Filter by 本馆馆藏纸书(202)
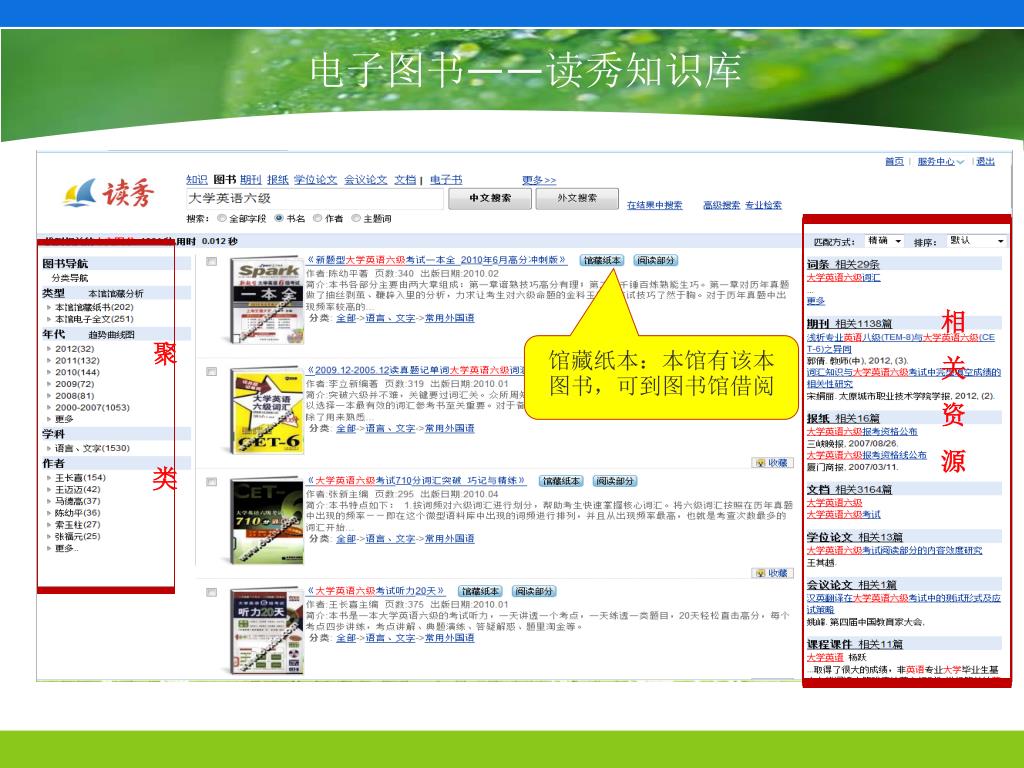 [x=94, y=307]
